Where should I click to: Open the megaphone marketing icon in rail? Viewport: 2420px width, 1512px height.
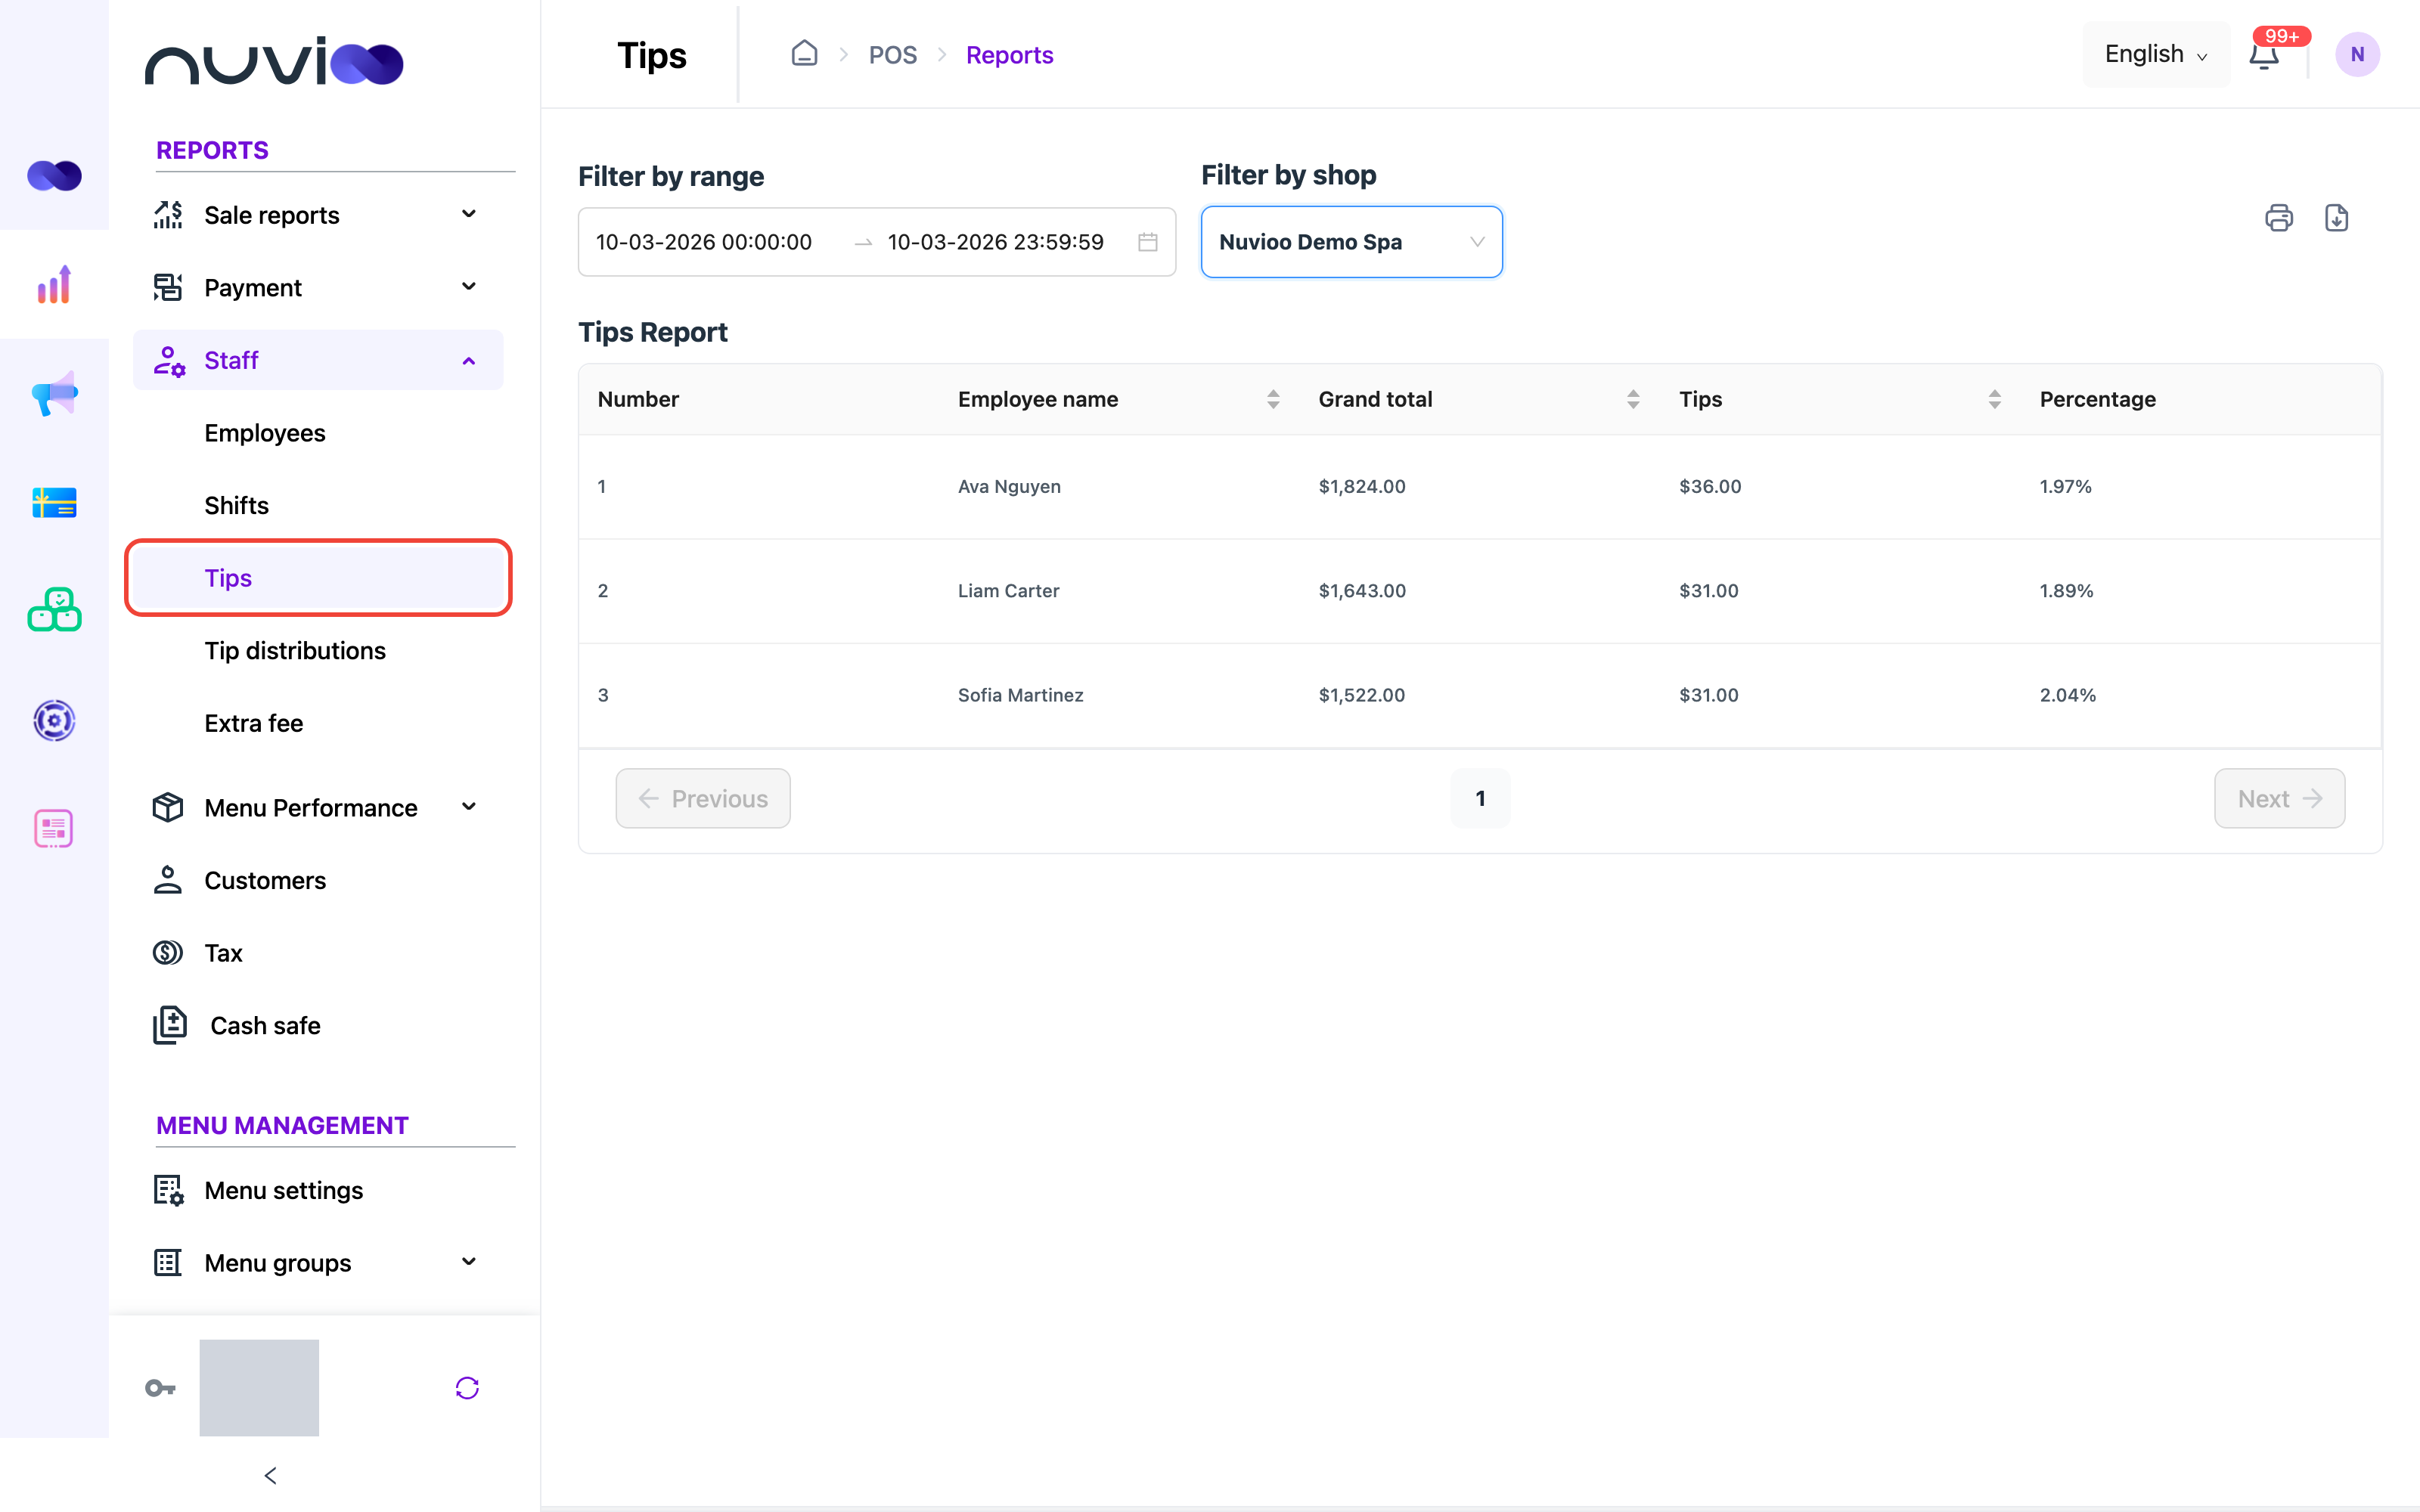pyautogui.click(x=54, y=394)
